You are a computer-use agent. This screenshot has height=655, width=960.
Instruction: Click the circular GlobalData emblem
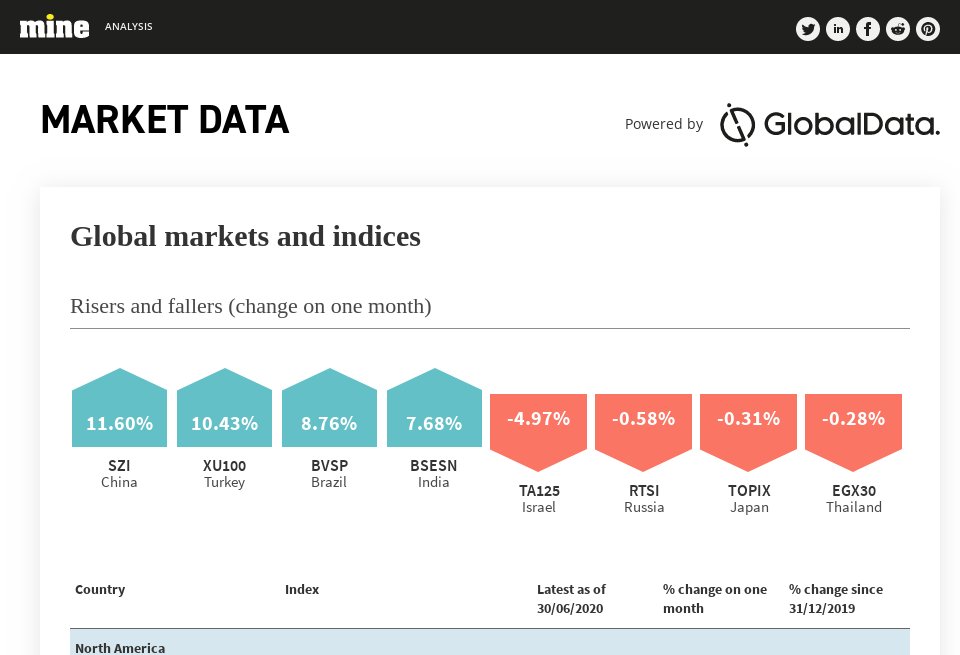tap(737, 124)
